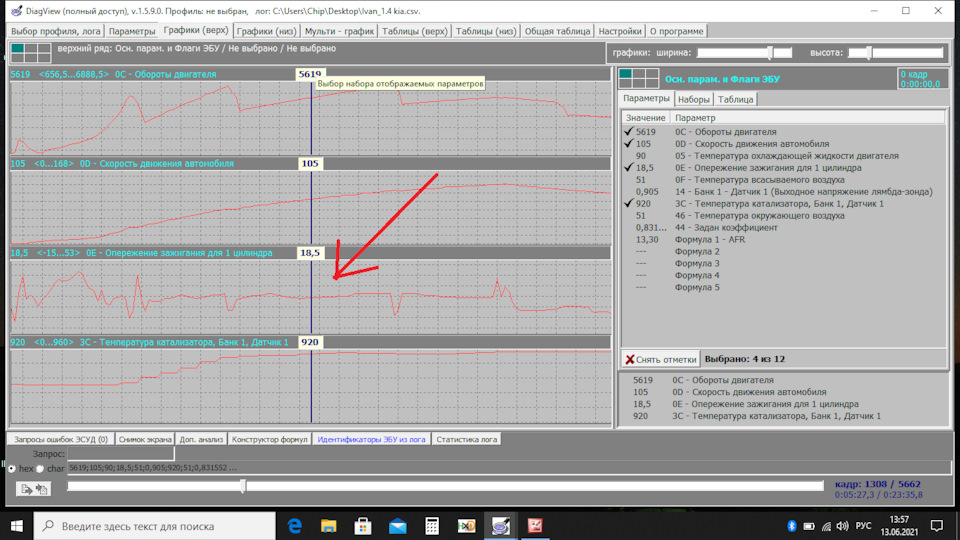
Task: Select first cell of right panel set grid
Action: coord(625,74)
